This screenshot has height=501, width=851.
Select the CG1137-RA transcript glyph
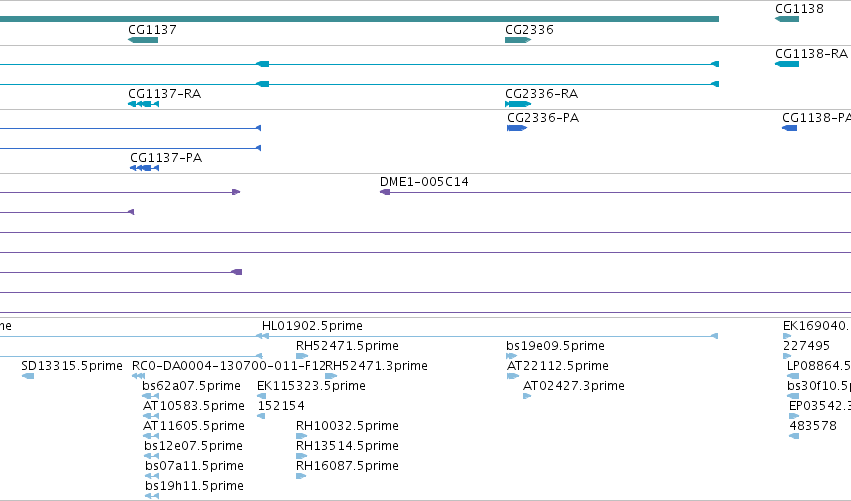point(143,104)
